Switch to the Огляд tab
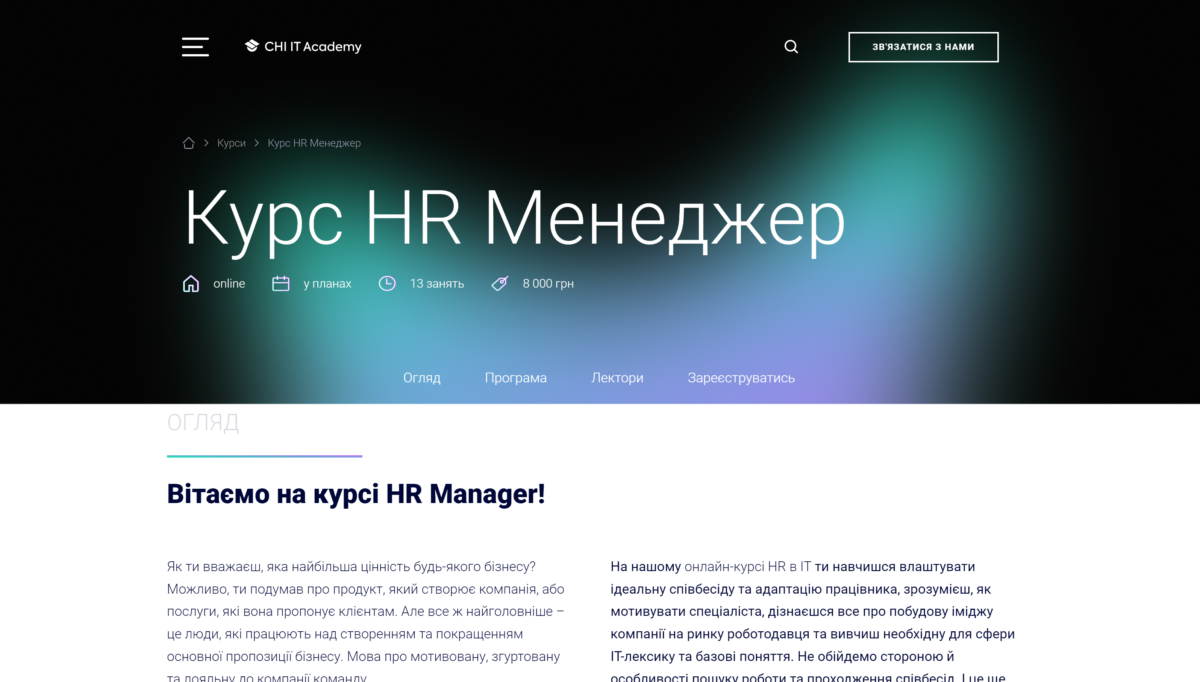This screenshot has width=1200, height=682. (422, 378)
